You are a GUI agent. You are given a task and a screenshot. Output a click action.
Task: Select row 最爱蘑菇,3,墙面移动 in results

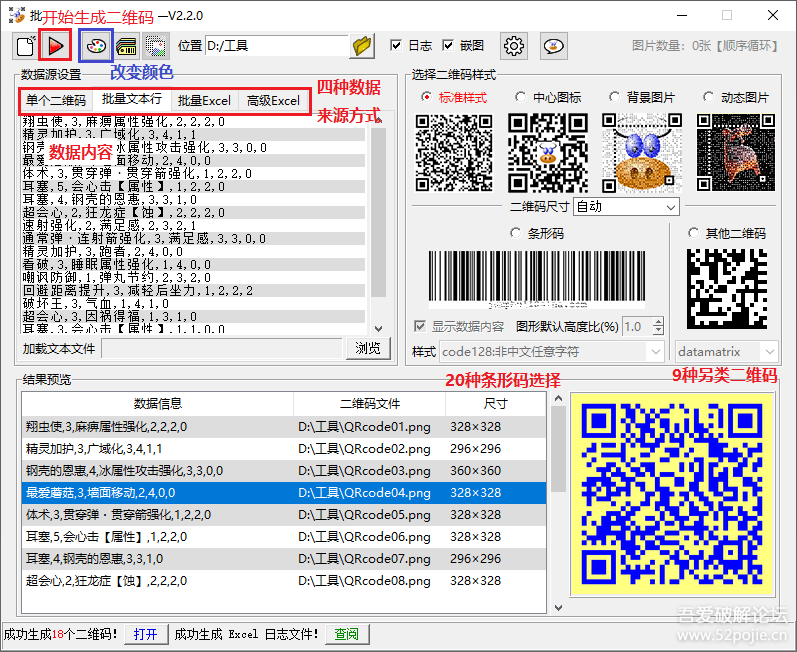[x=284, y=492]
